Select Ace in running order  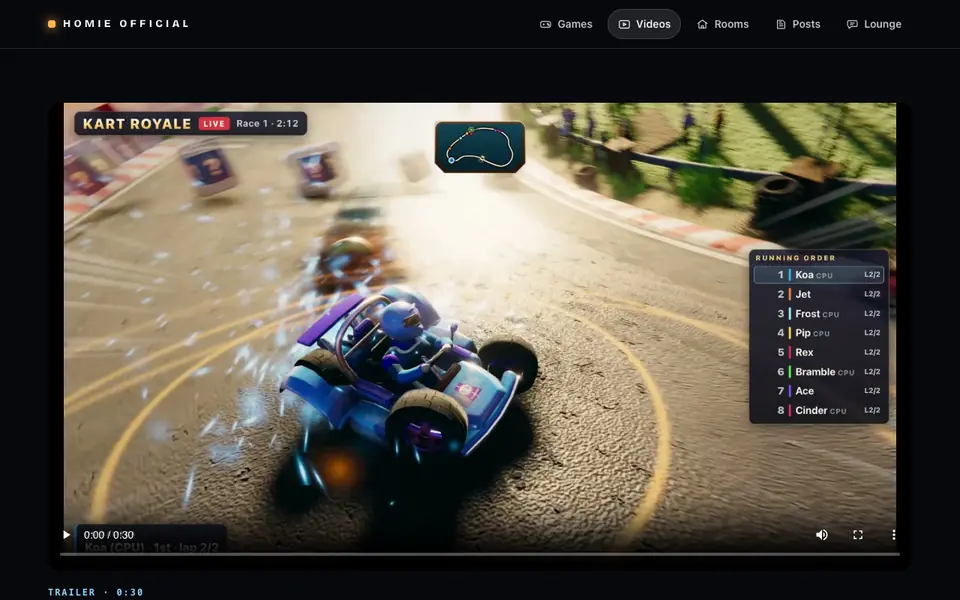point(819,391)
